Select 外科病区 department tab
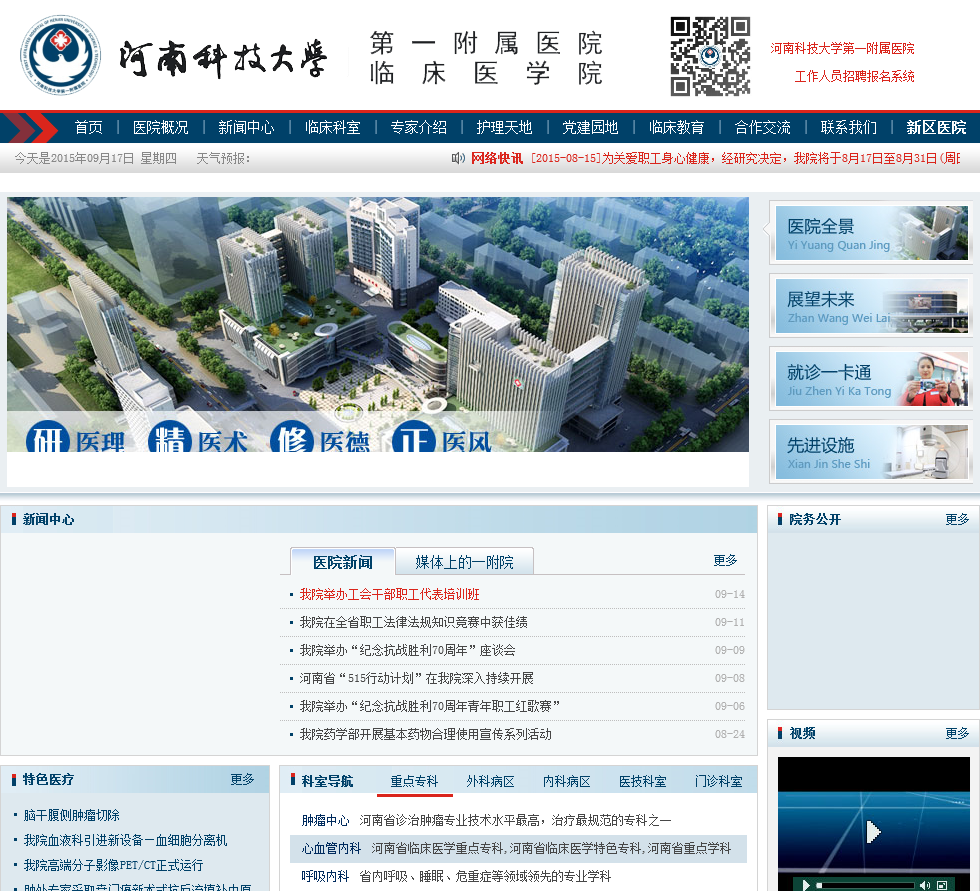Viewport: 980px width, 891px height. coord(491,782)
